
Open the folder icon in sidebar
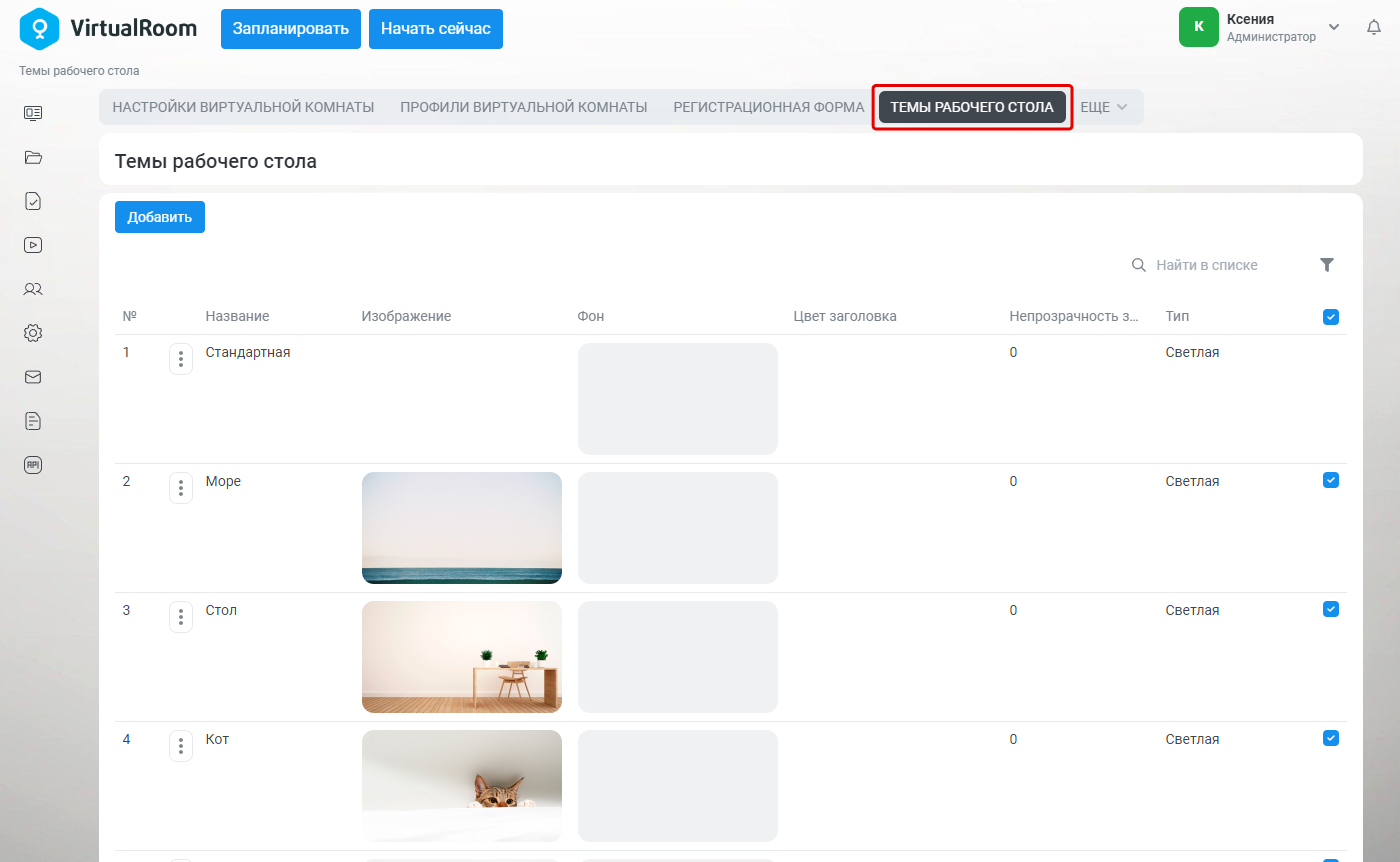[x=33, y=157]
